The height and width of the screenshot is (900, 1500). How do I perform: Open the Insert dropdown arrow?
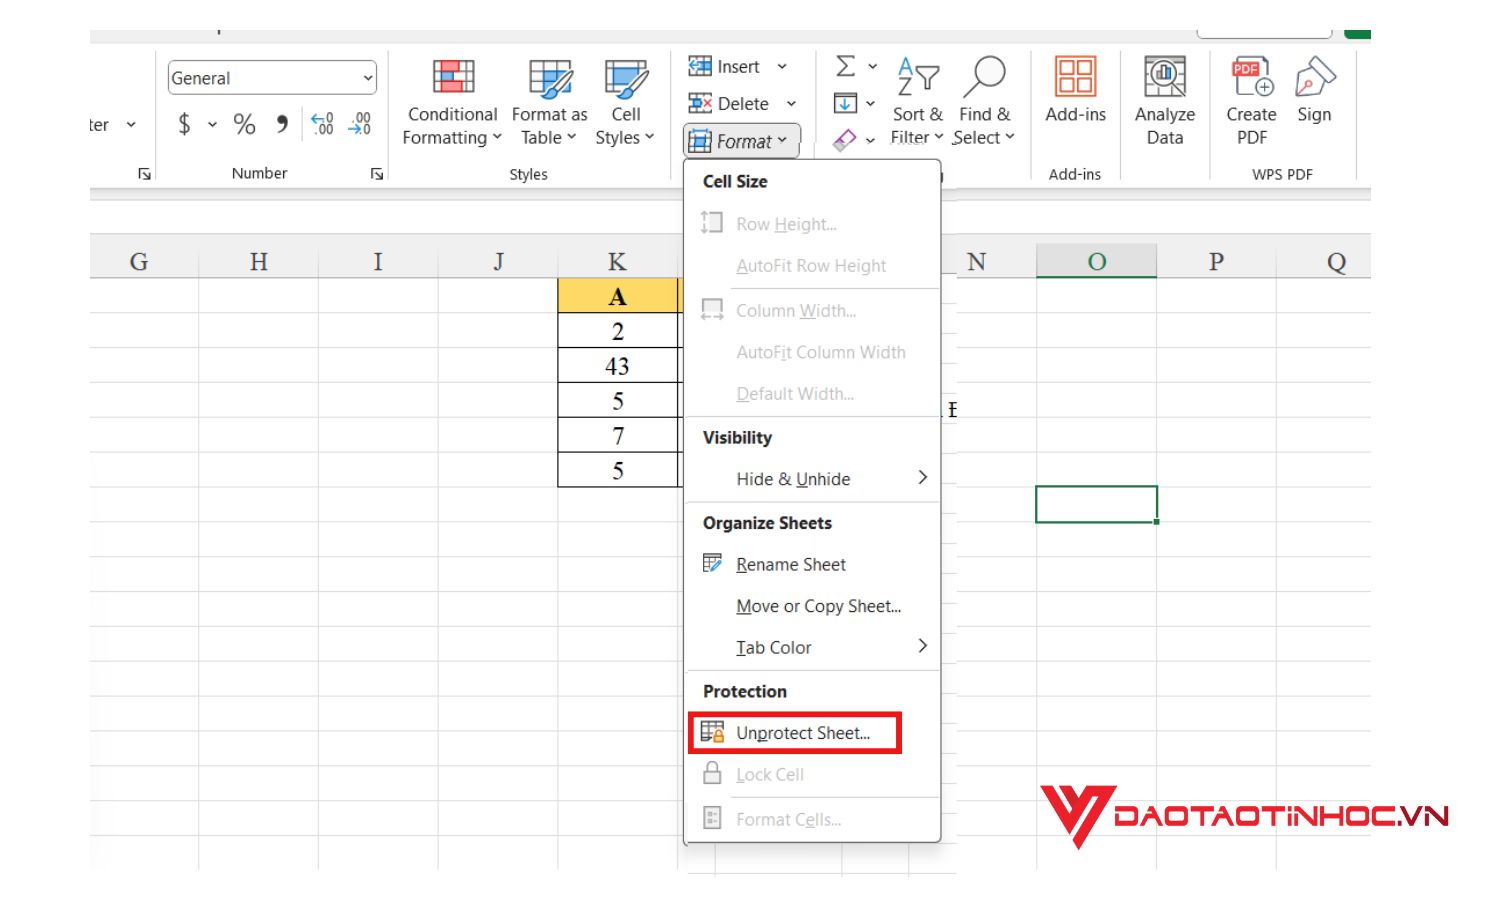(x=784, y=66)
